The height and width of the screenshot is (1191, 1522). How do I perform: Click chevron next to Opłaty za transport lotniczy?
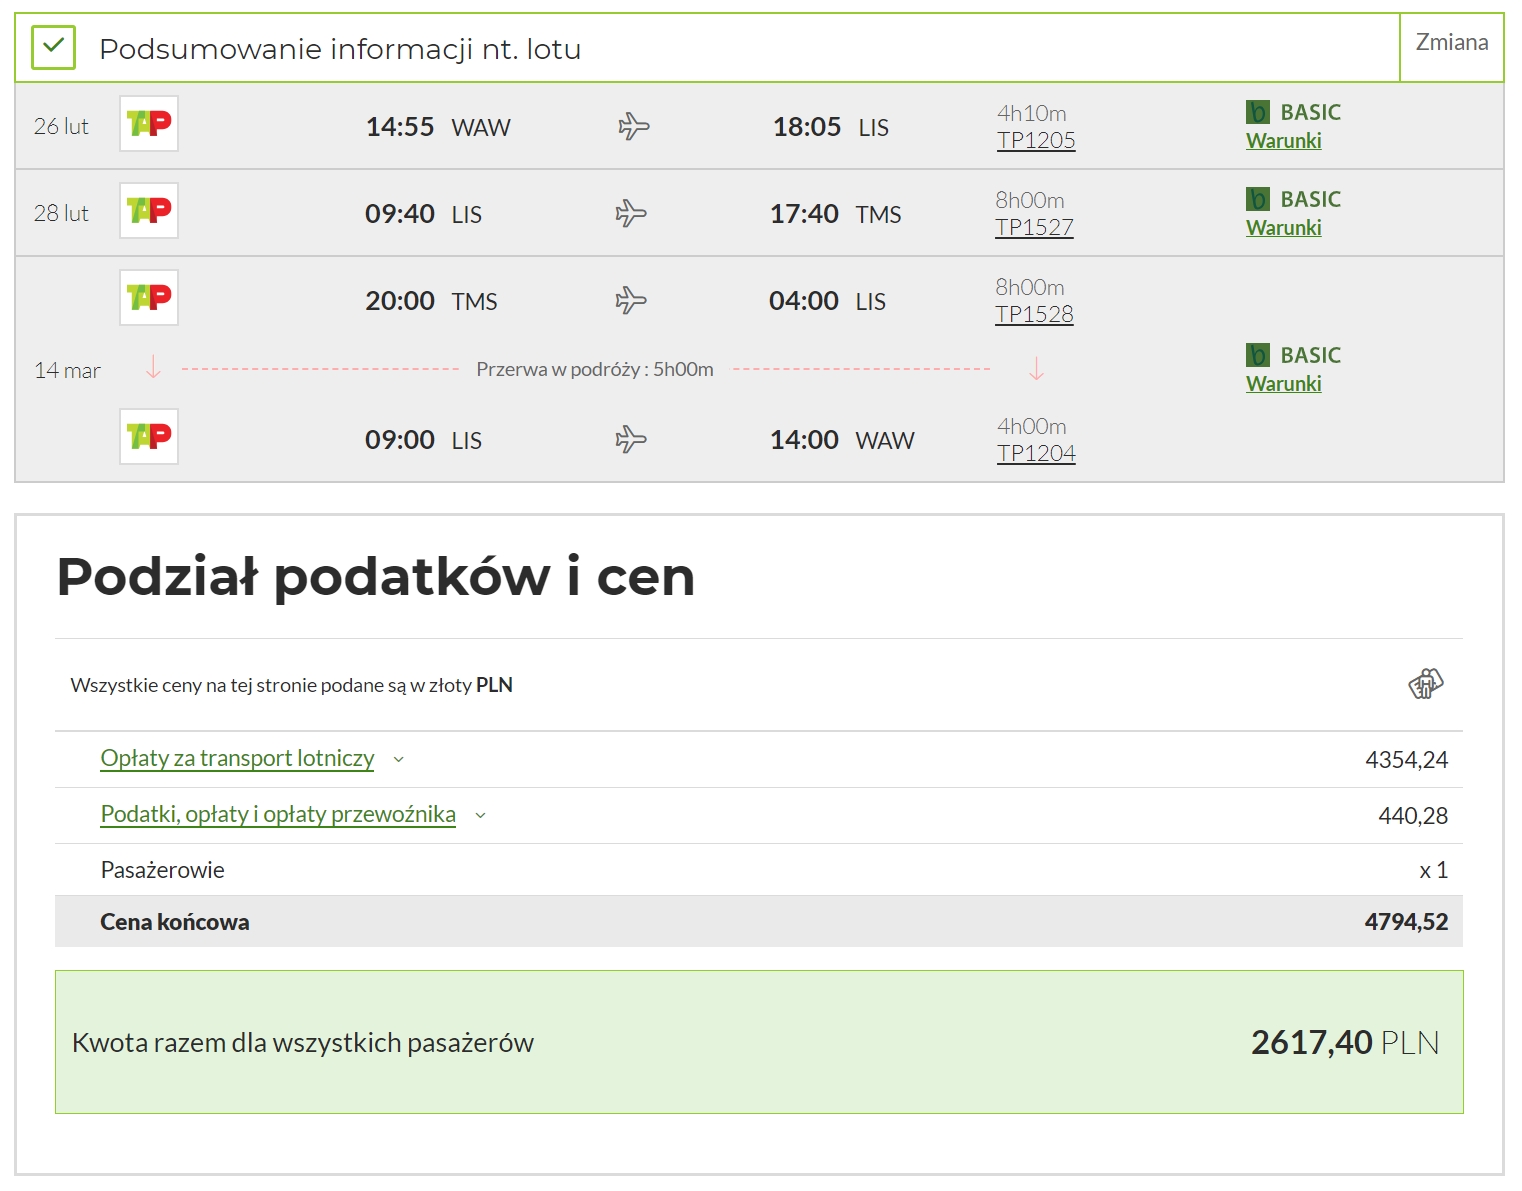399,760
